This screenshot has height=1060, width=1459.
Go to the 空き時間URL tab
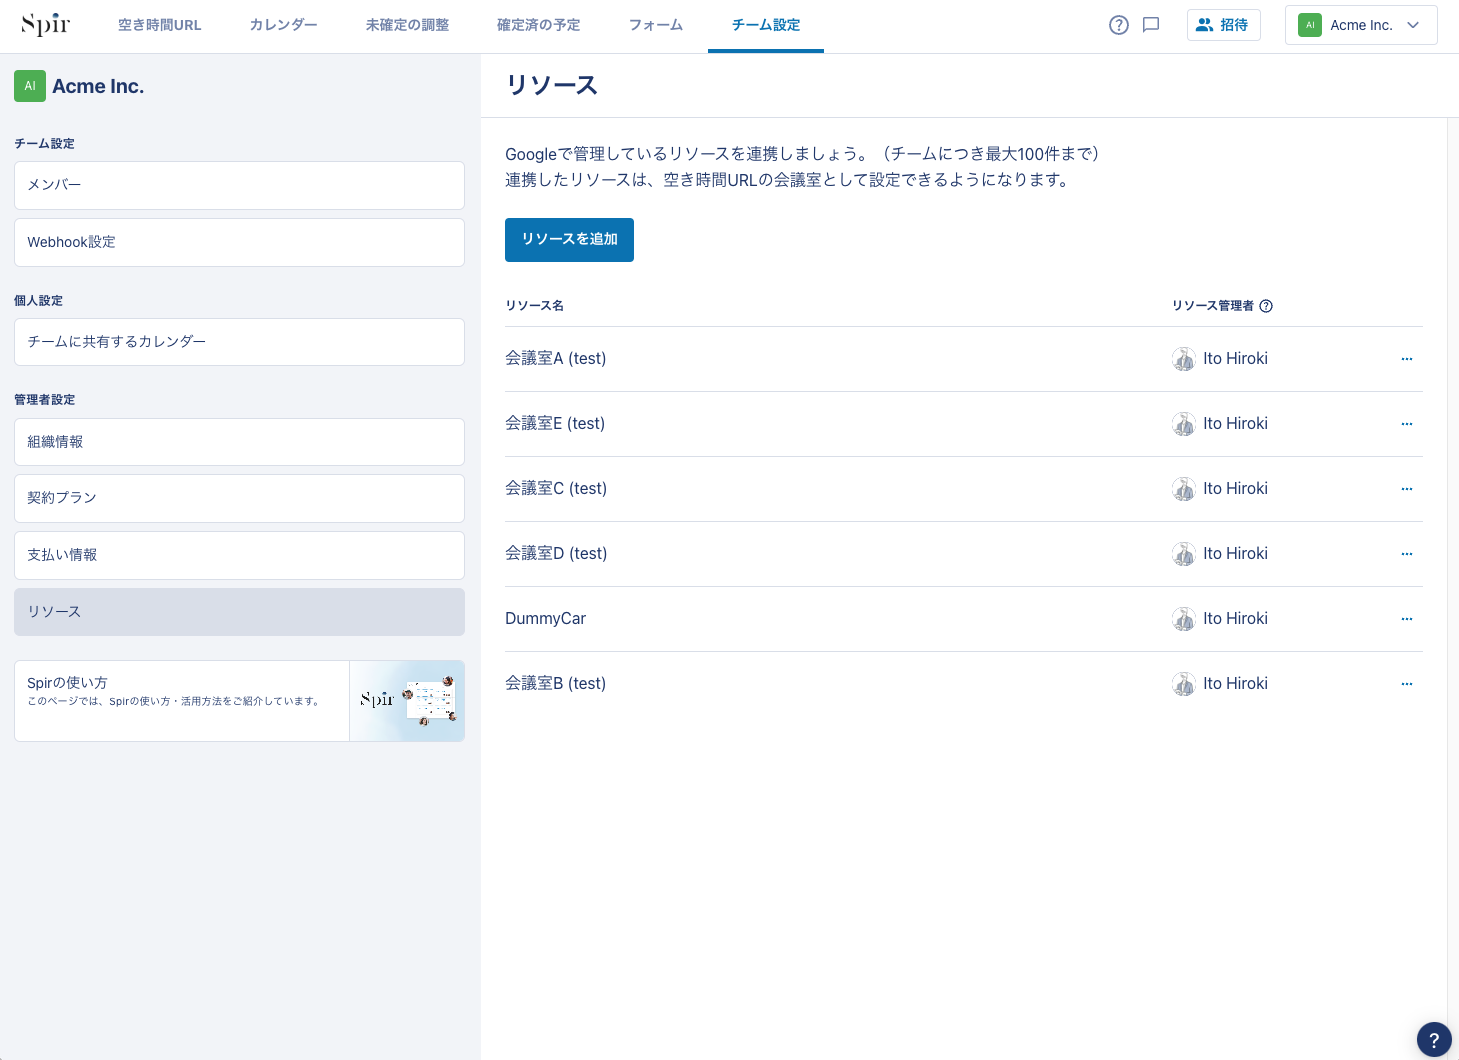pos(160,25)
